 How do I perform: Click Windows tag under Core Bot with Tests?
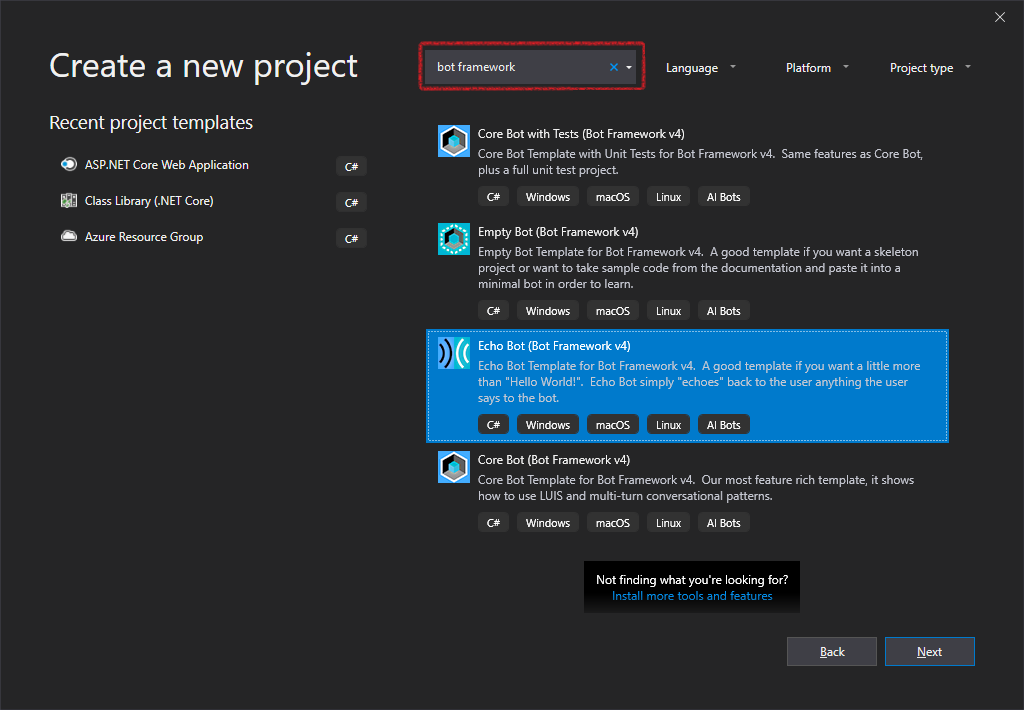point(547,197)
